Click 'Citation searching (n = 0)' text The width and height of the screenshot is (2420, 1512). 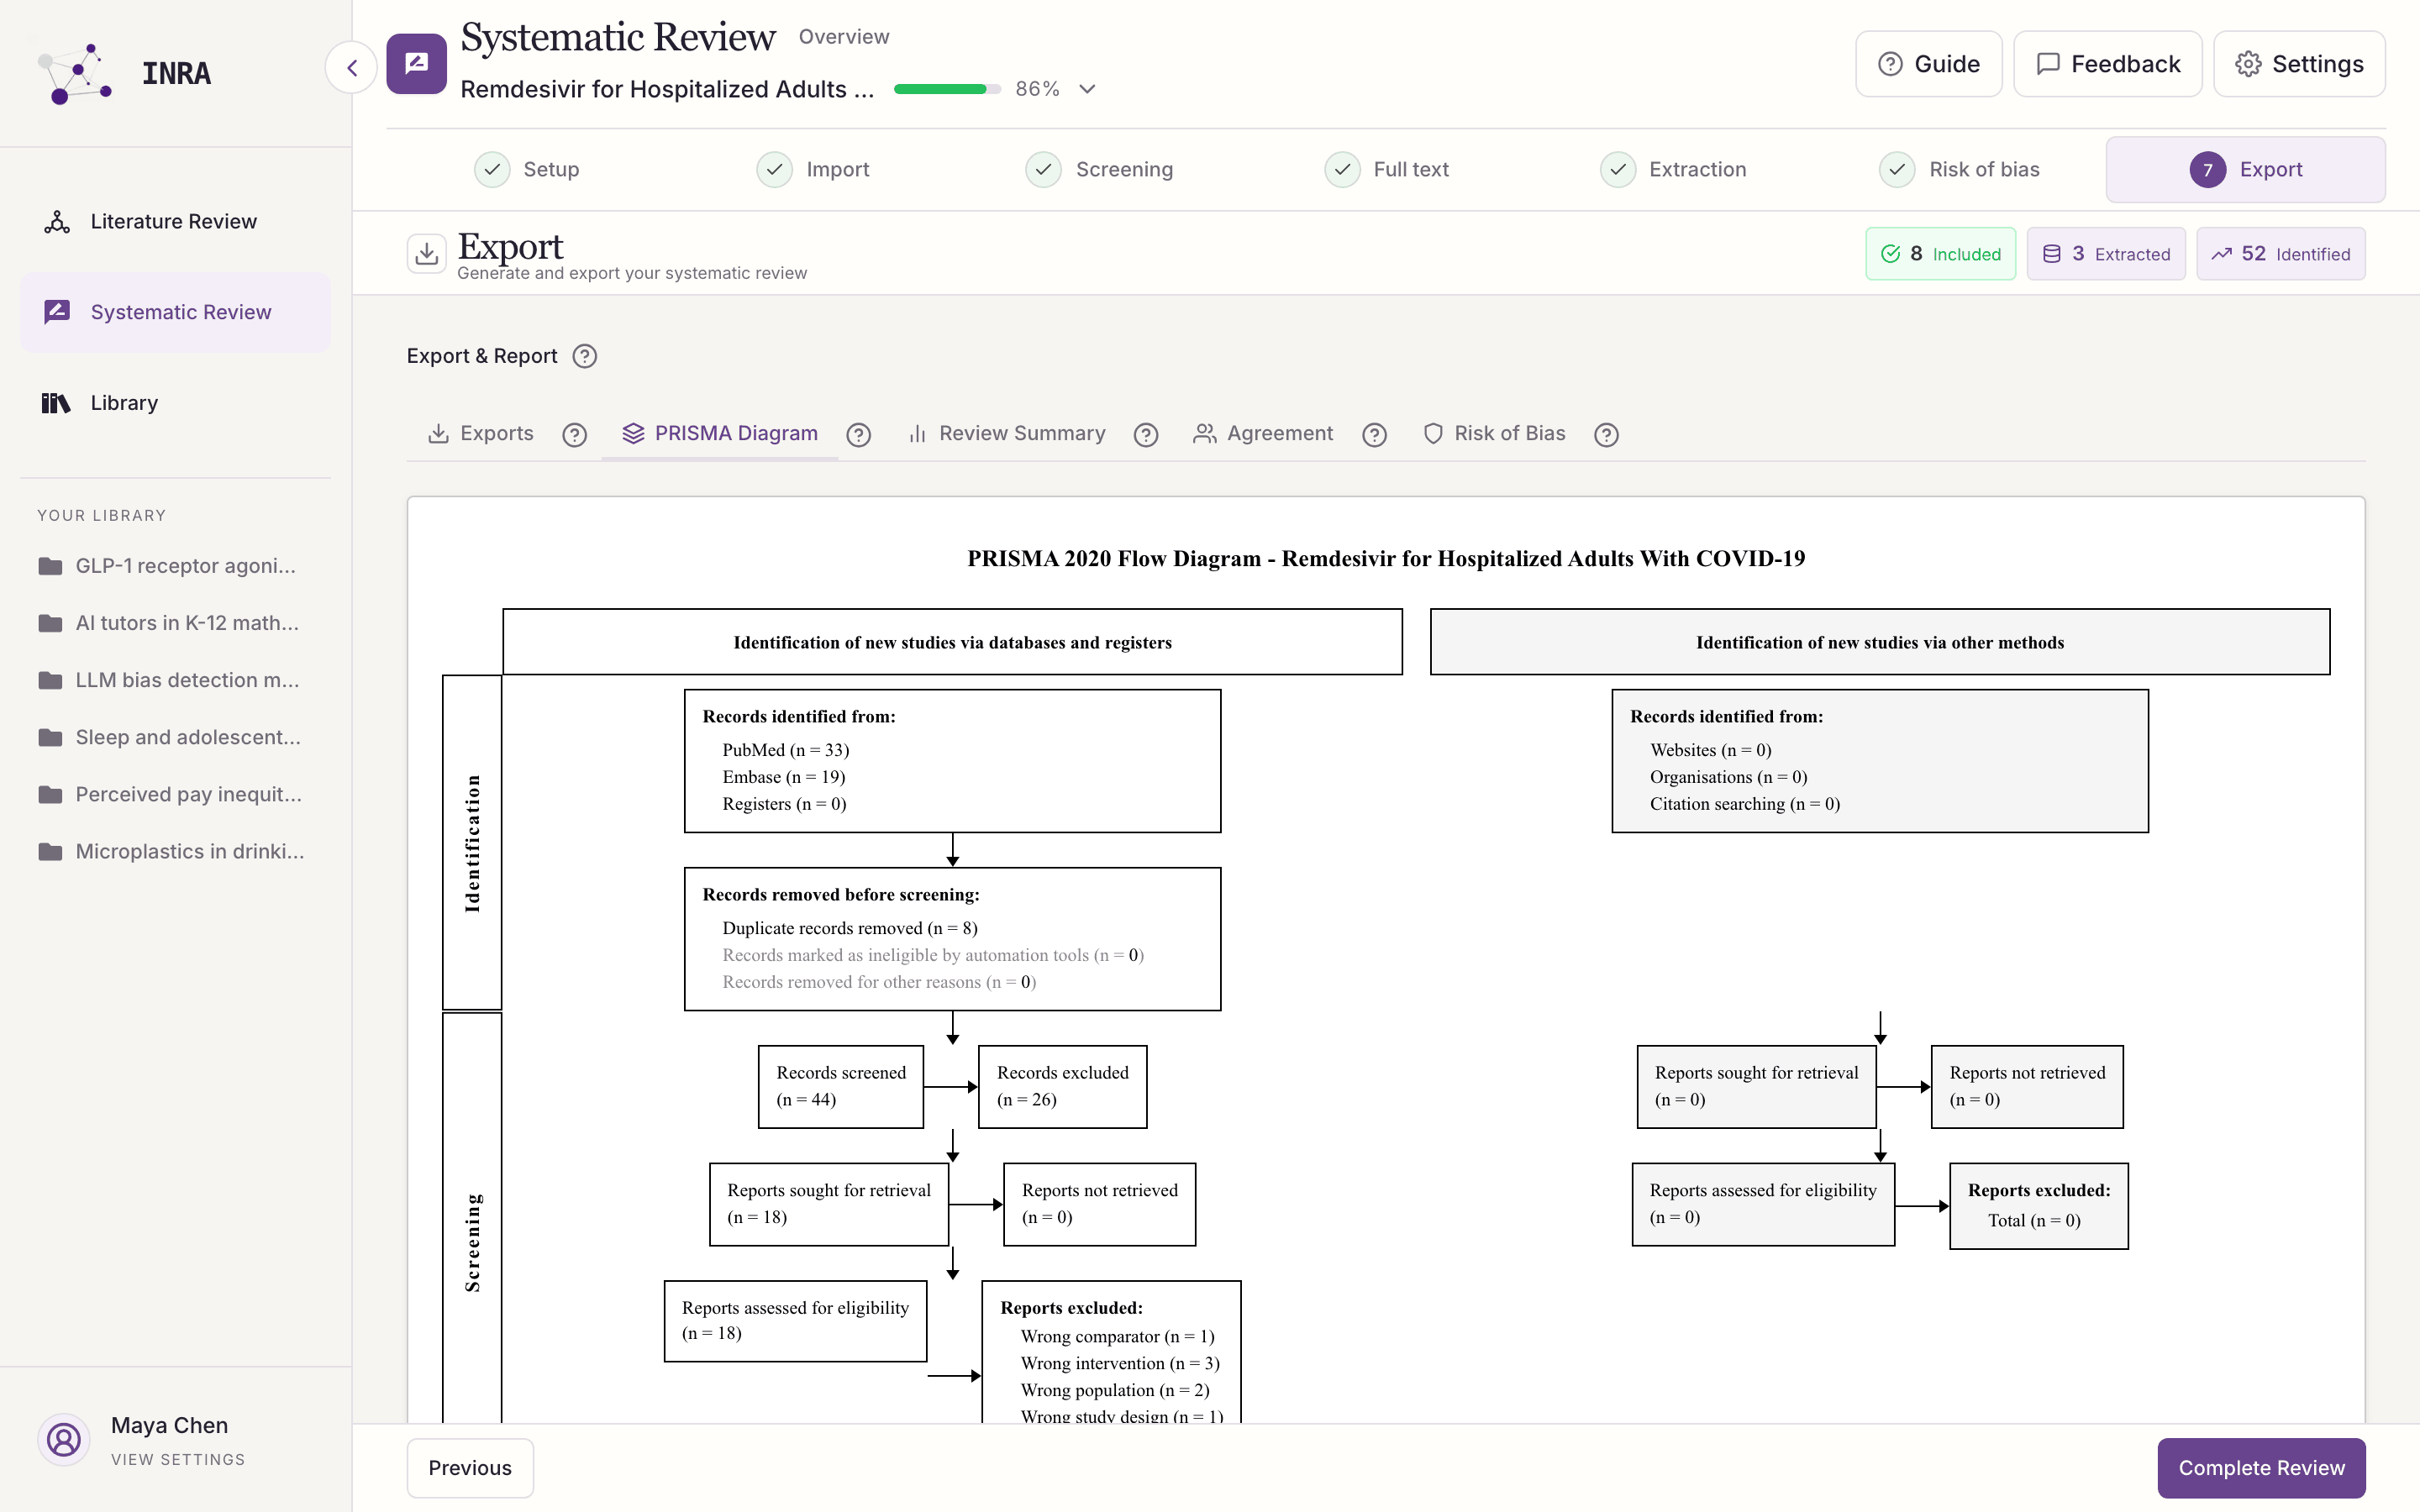click(1745, 804)
